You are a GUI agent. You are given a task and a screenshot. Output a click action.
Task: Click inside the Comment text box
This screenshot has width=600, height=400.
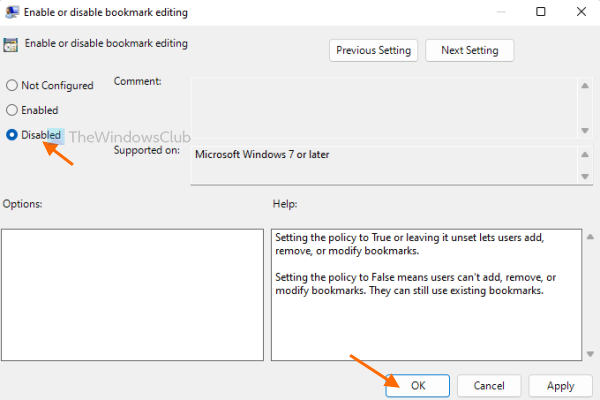[380, 105]
